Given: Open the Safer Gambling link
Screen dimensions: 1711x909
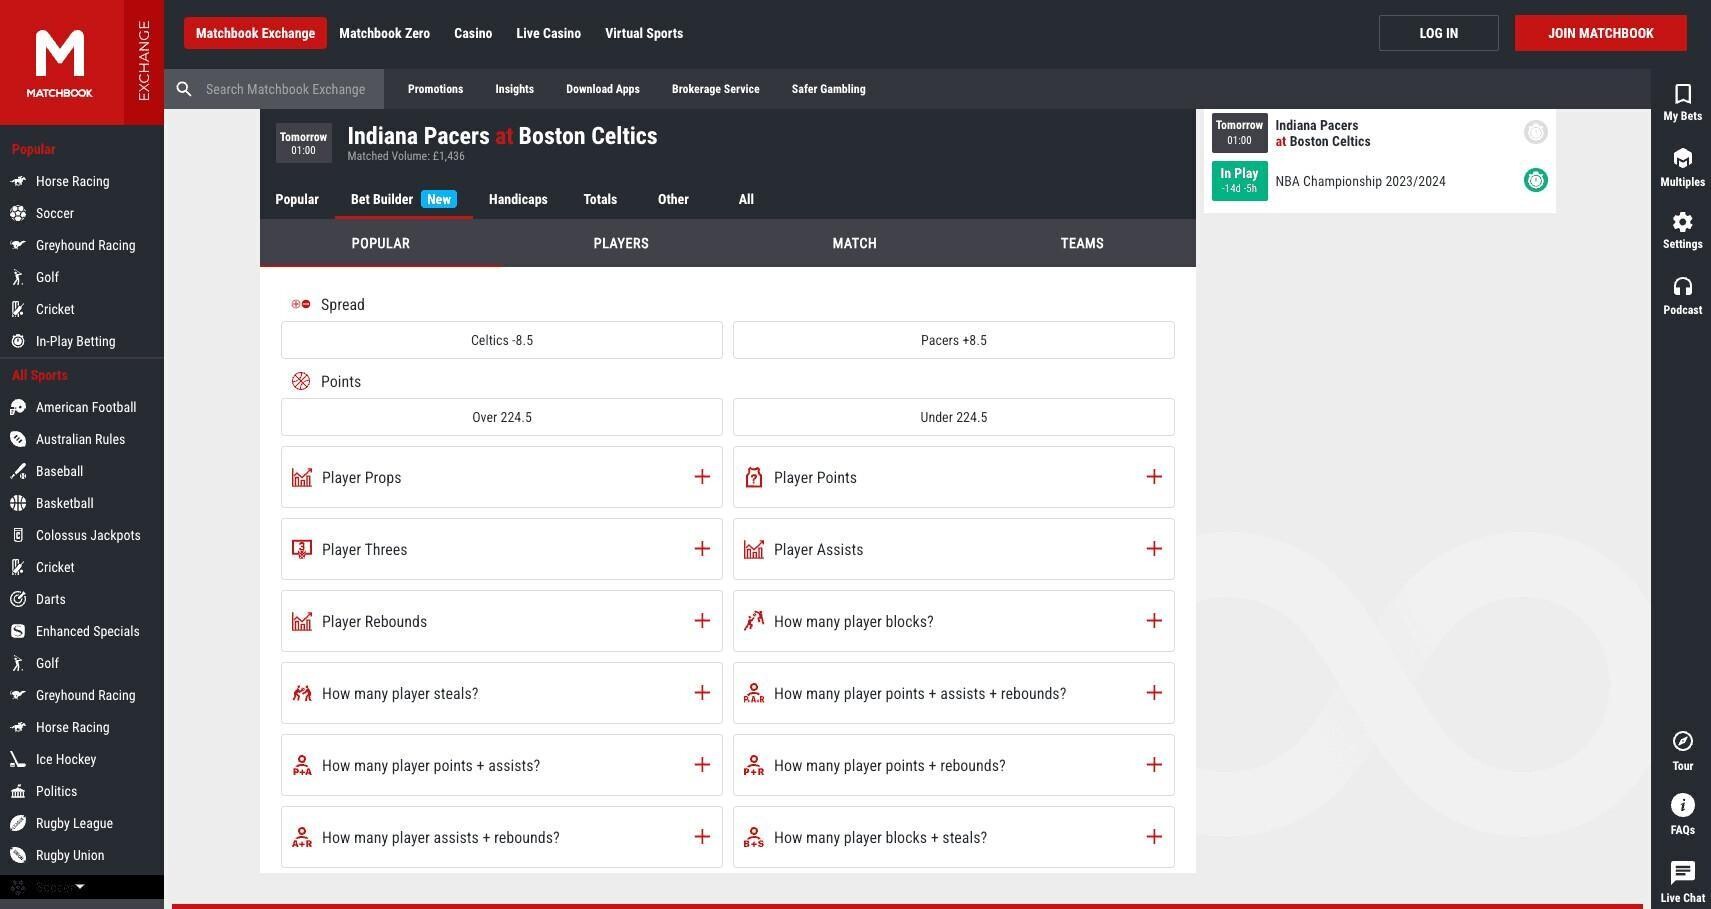Looking at the screenshot, I should click(828, 89).
